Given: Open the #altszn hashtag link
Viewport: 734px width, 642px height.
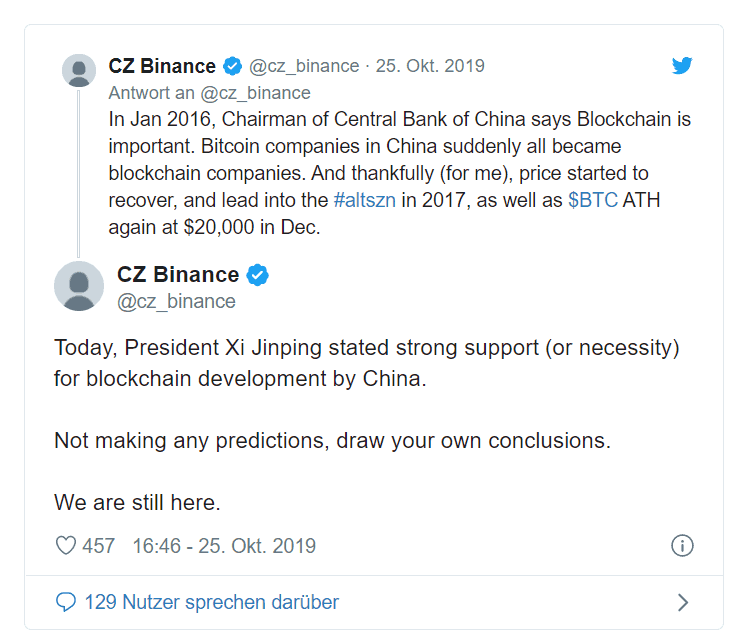Looking at the screenshot, I should (x=365, y=200).
